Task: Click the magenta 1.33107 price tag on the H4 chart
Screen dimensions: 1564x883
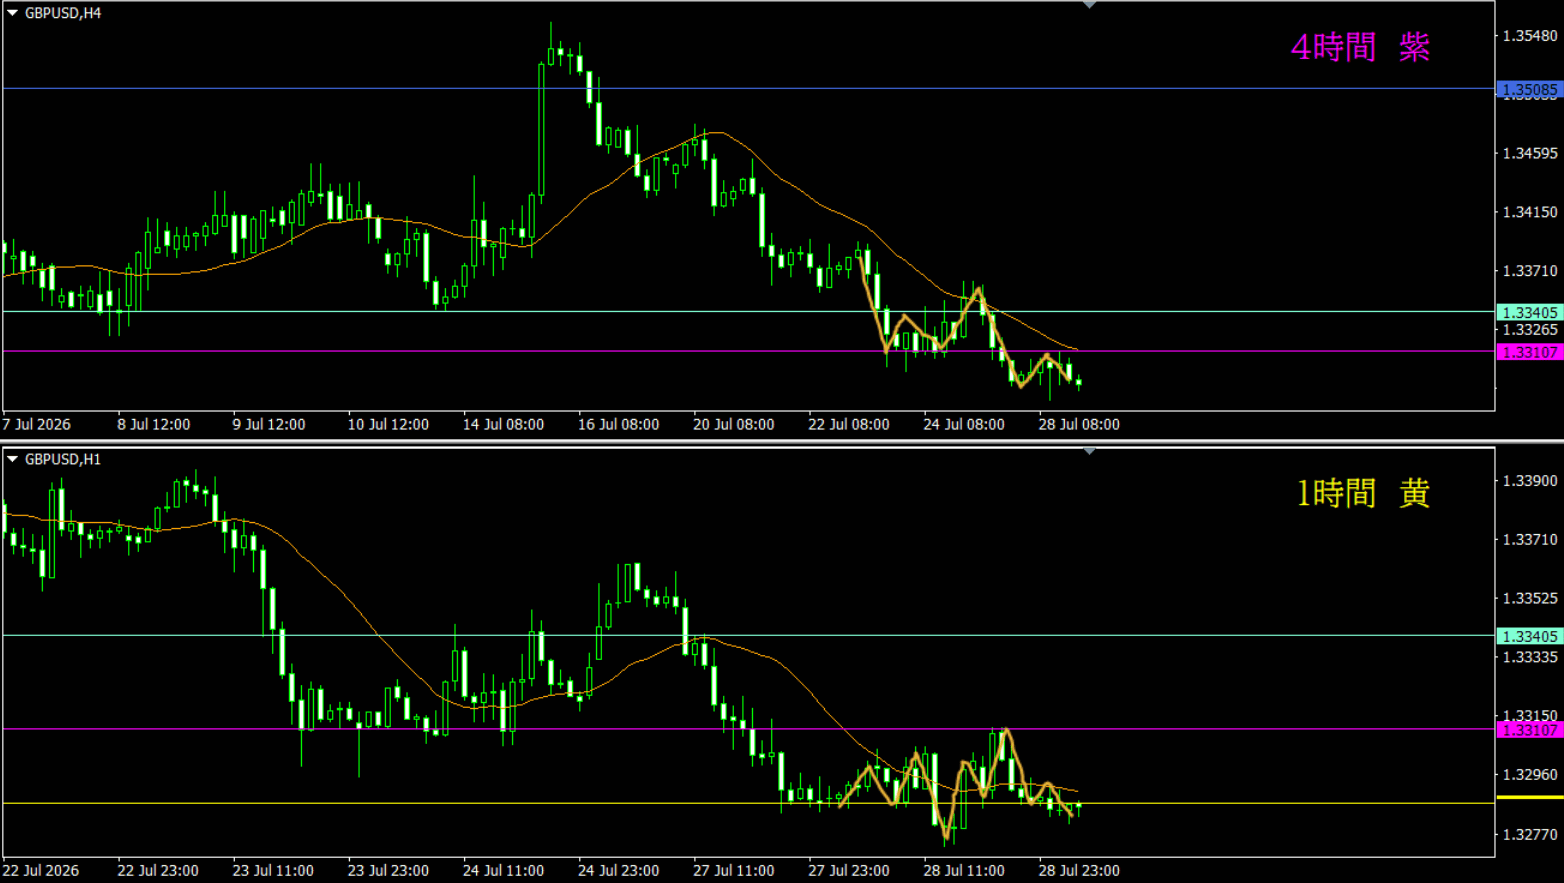Action: (1529, 352)
